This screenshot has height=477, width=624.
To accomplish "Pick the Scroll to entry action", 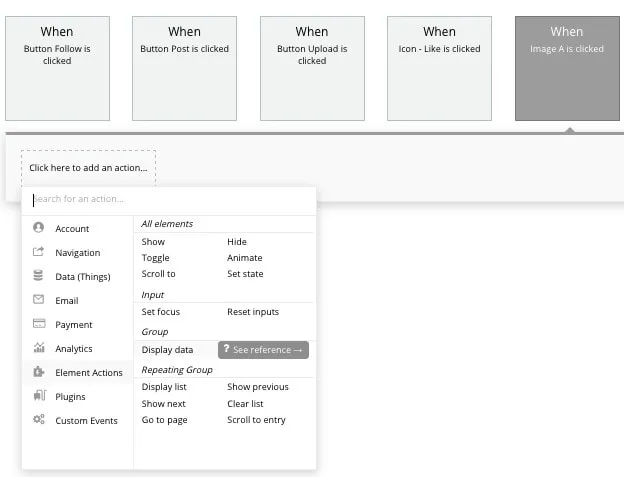I will click(256, 420).
